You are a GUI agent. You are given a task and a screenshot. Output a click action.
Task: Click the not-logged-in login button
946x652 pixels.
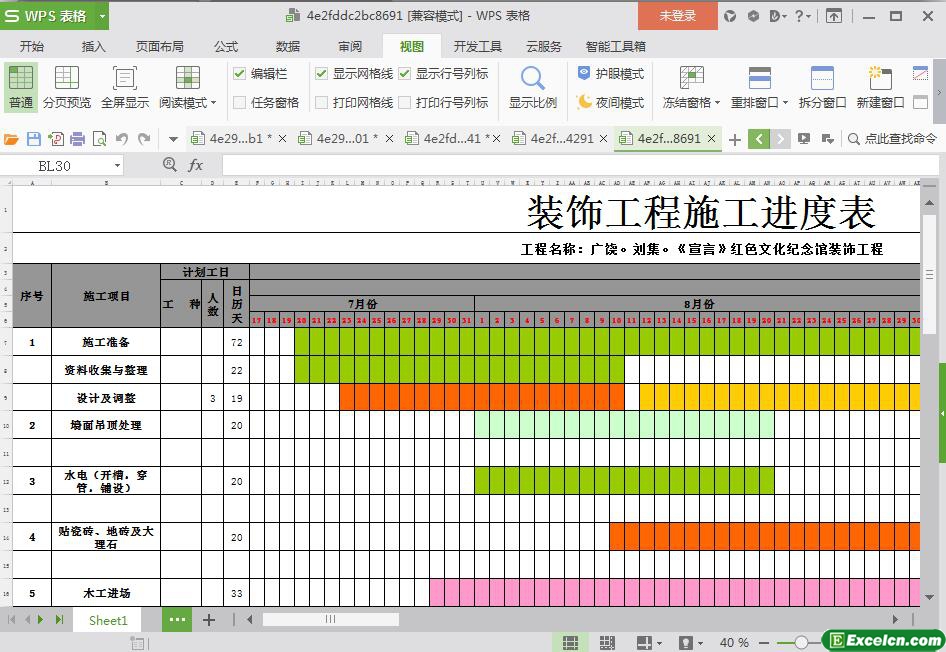(677, 15)
